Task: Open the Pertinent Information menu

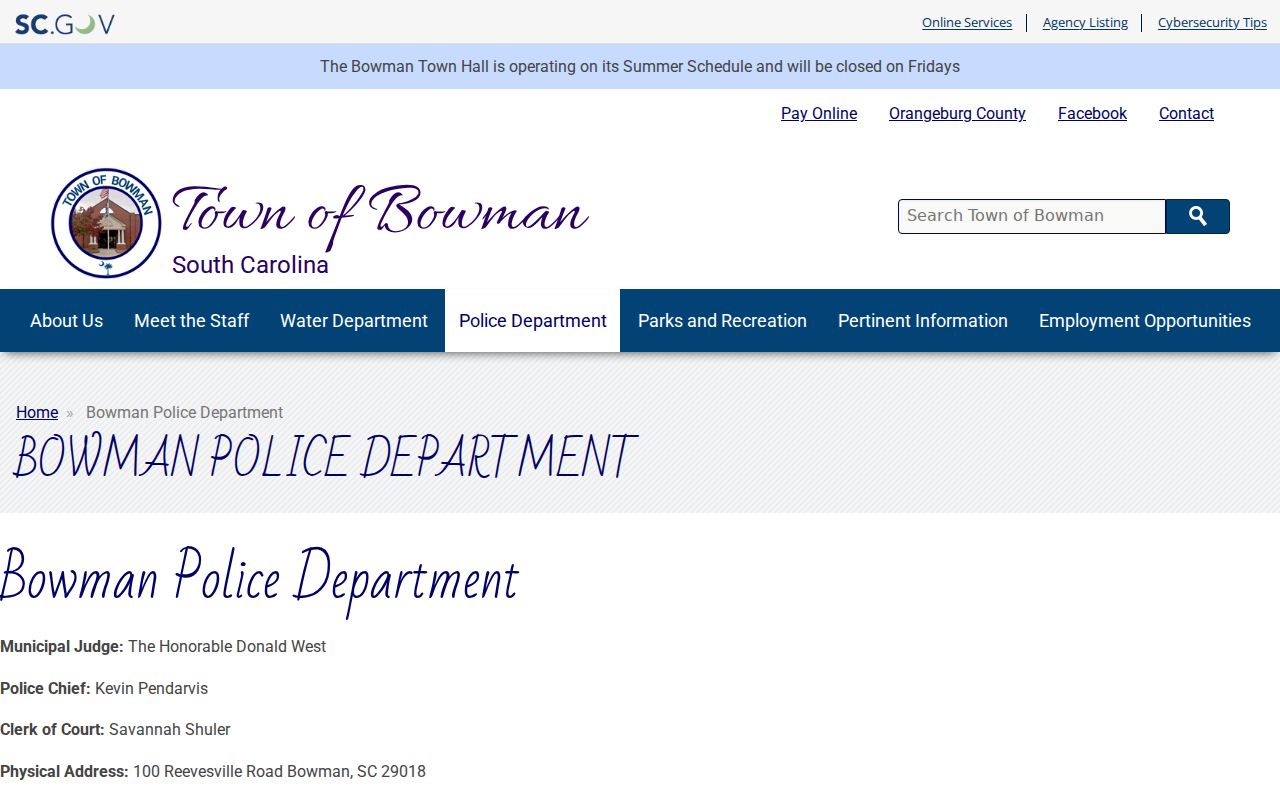Action: (x=923, y=321)
